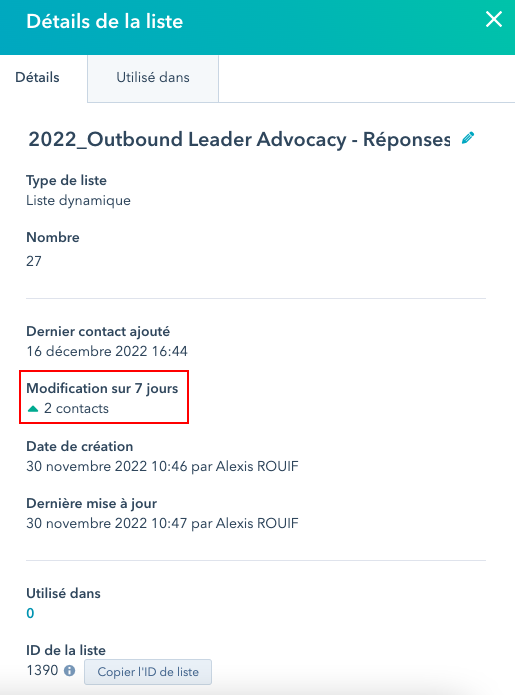Click the green upward triangle trend icon
This screenshot has width=515, height=695.
click(33, 409)
